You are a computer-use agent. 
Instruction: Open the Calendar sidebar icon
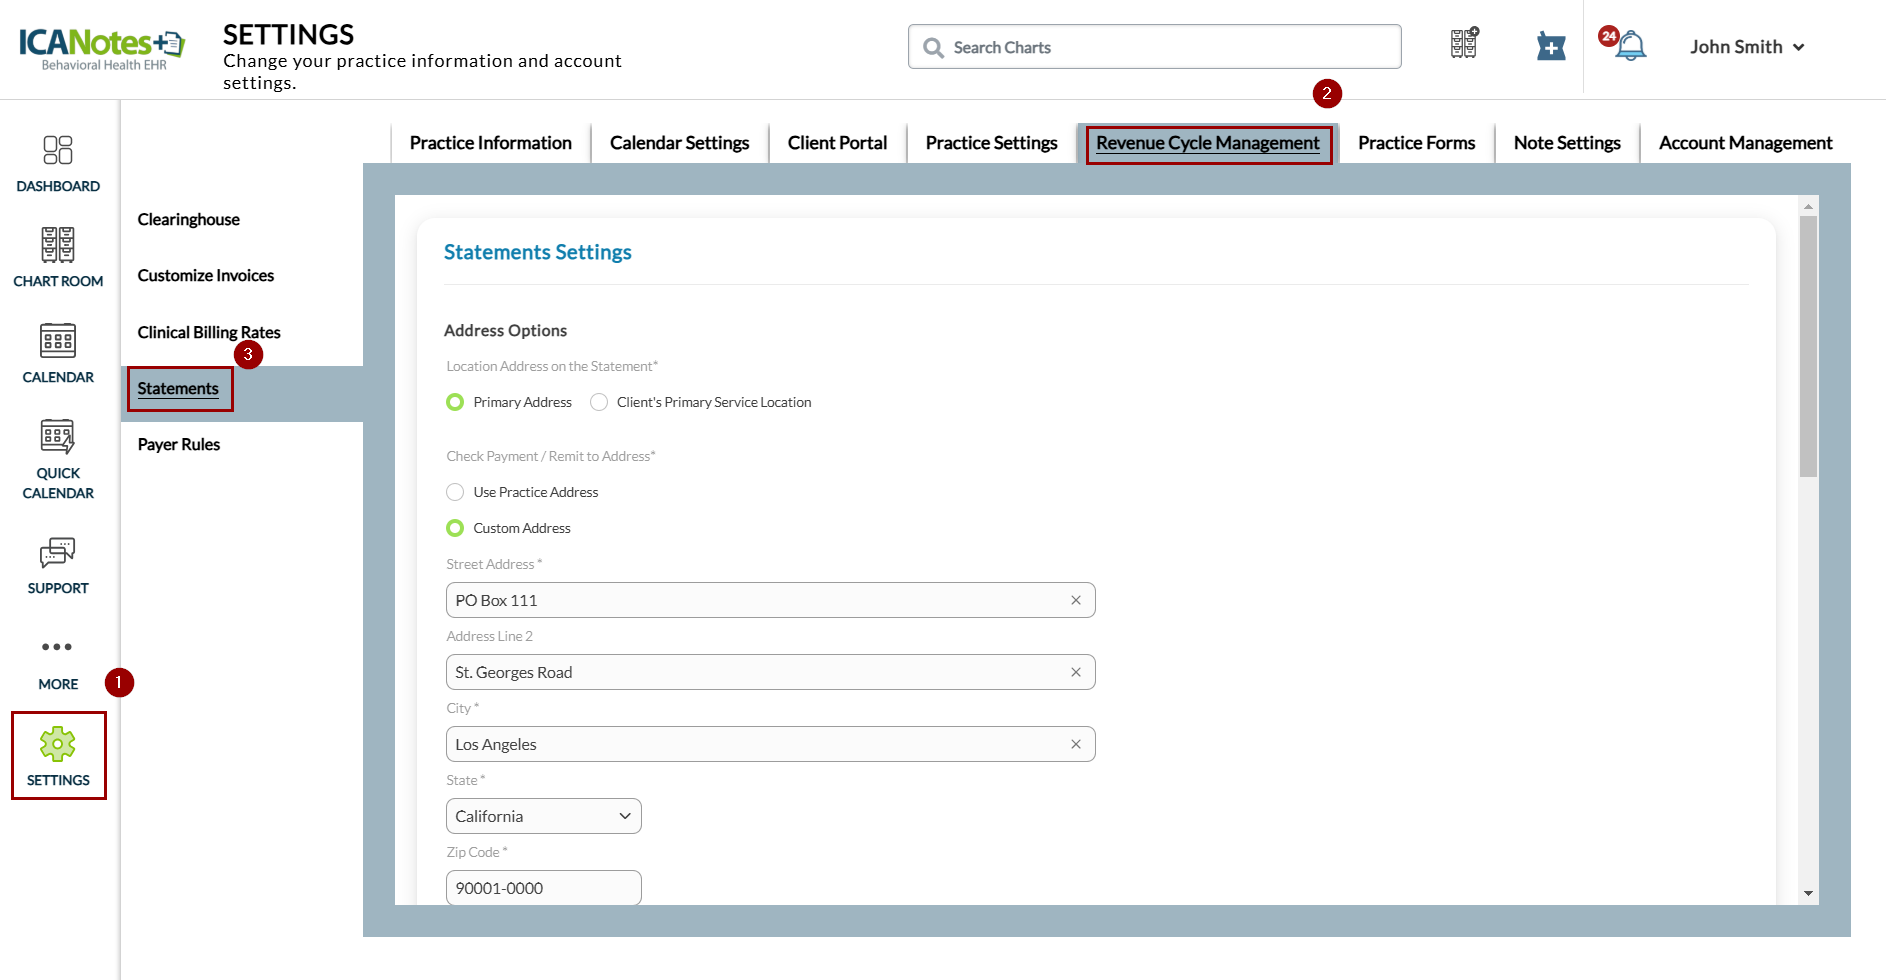click(x=58, y=353)
